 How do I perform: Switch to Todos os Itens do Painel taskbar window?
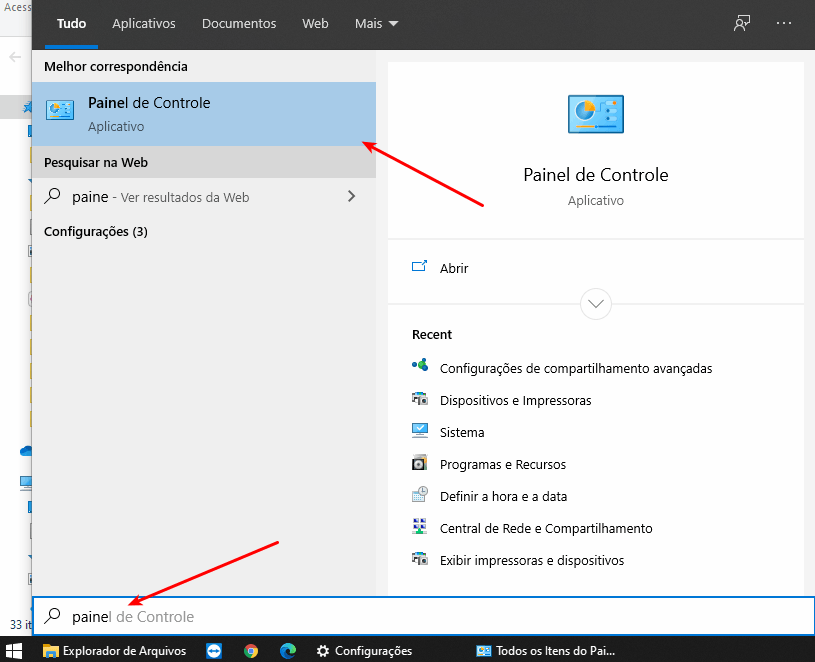click(546, 651)
